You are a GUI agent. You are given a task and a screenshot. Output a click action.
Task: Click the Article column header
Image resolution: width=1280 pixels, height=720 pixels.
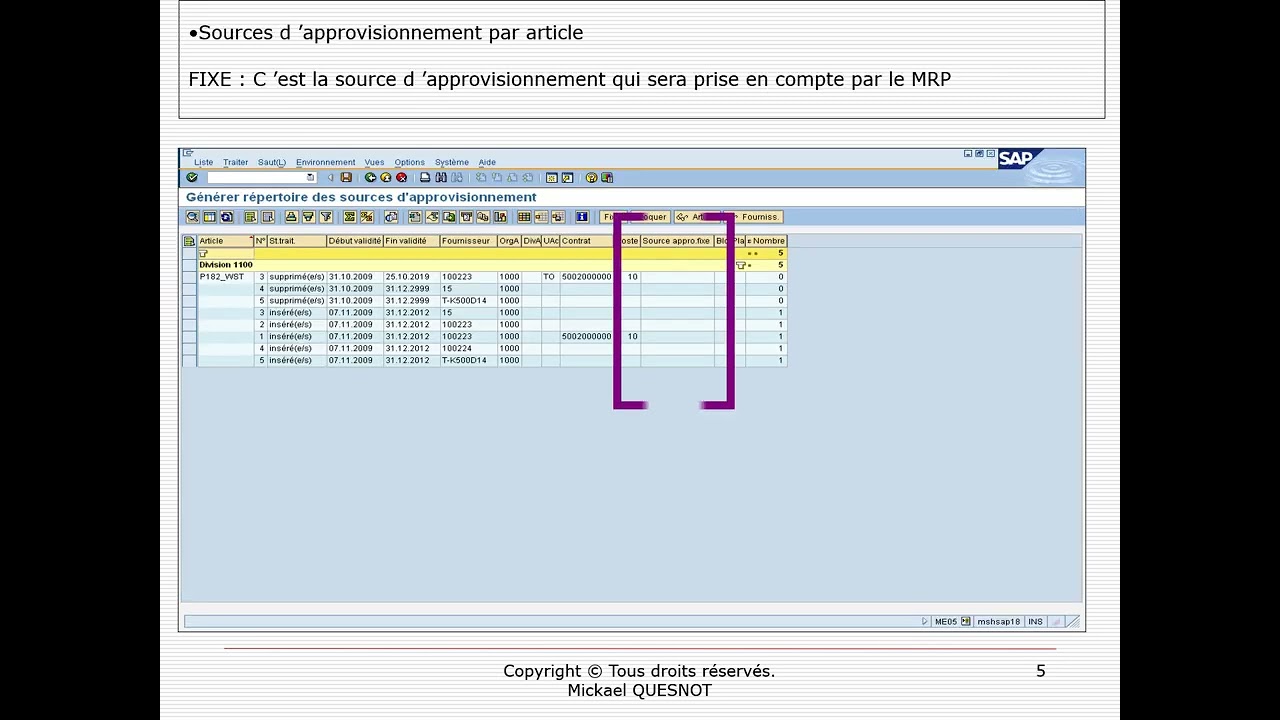225,241
